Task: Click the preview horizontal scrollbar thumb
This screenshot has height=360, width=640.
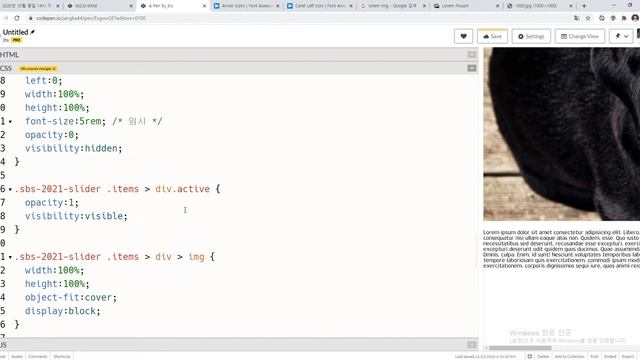Action: 520,348
